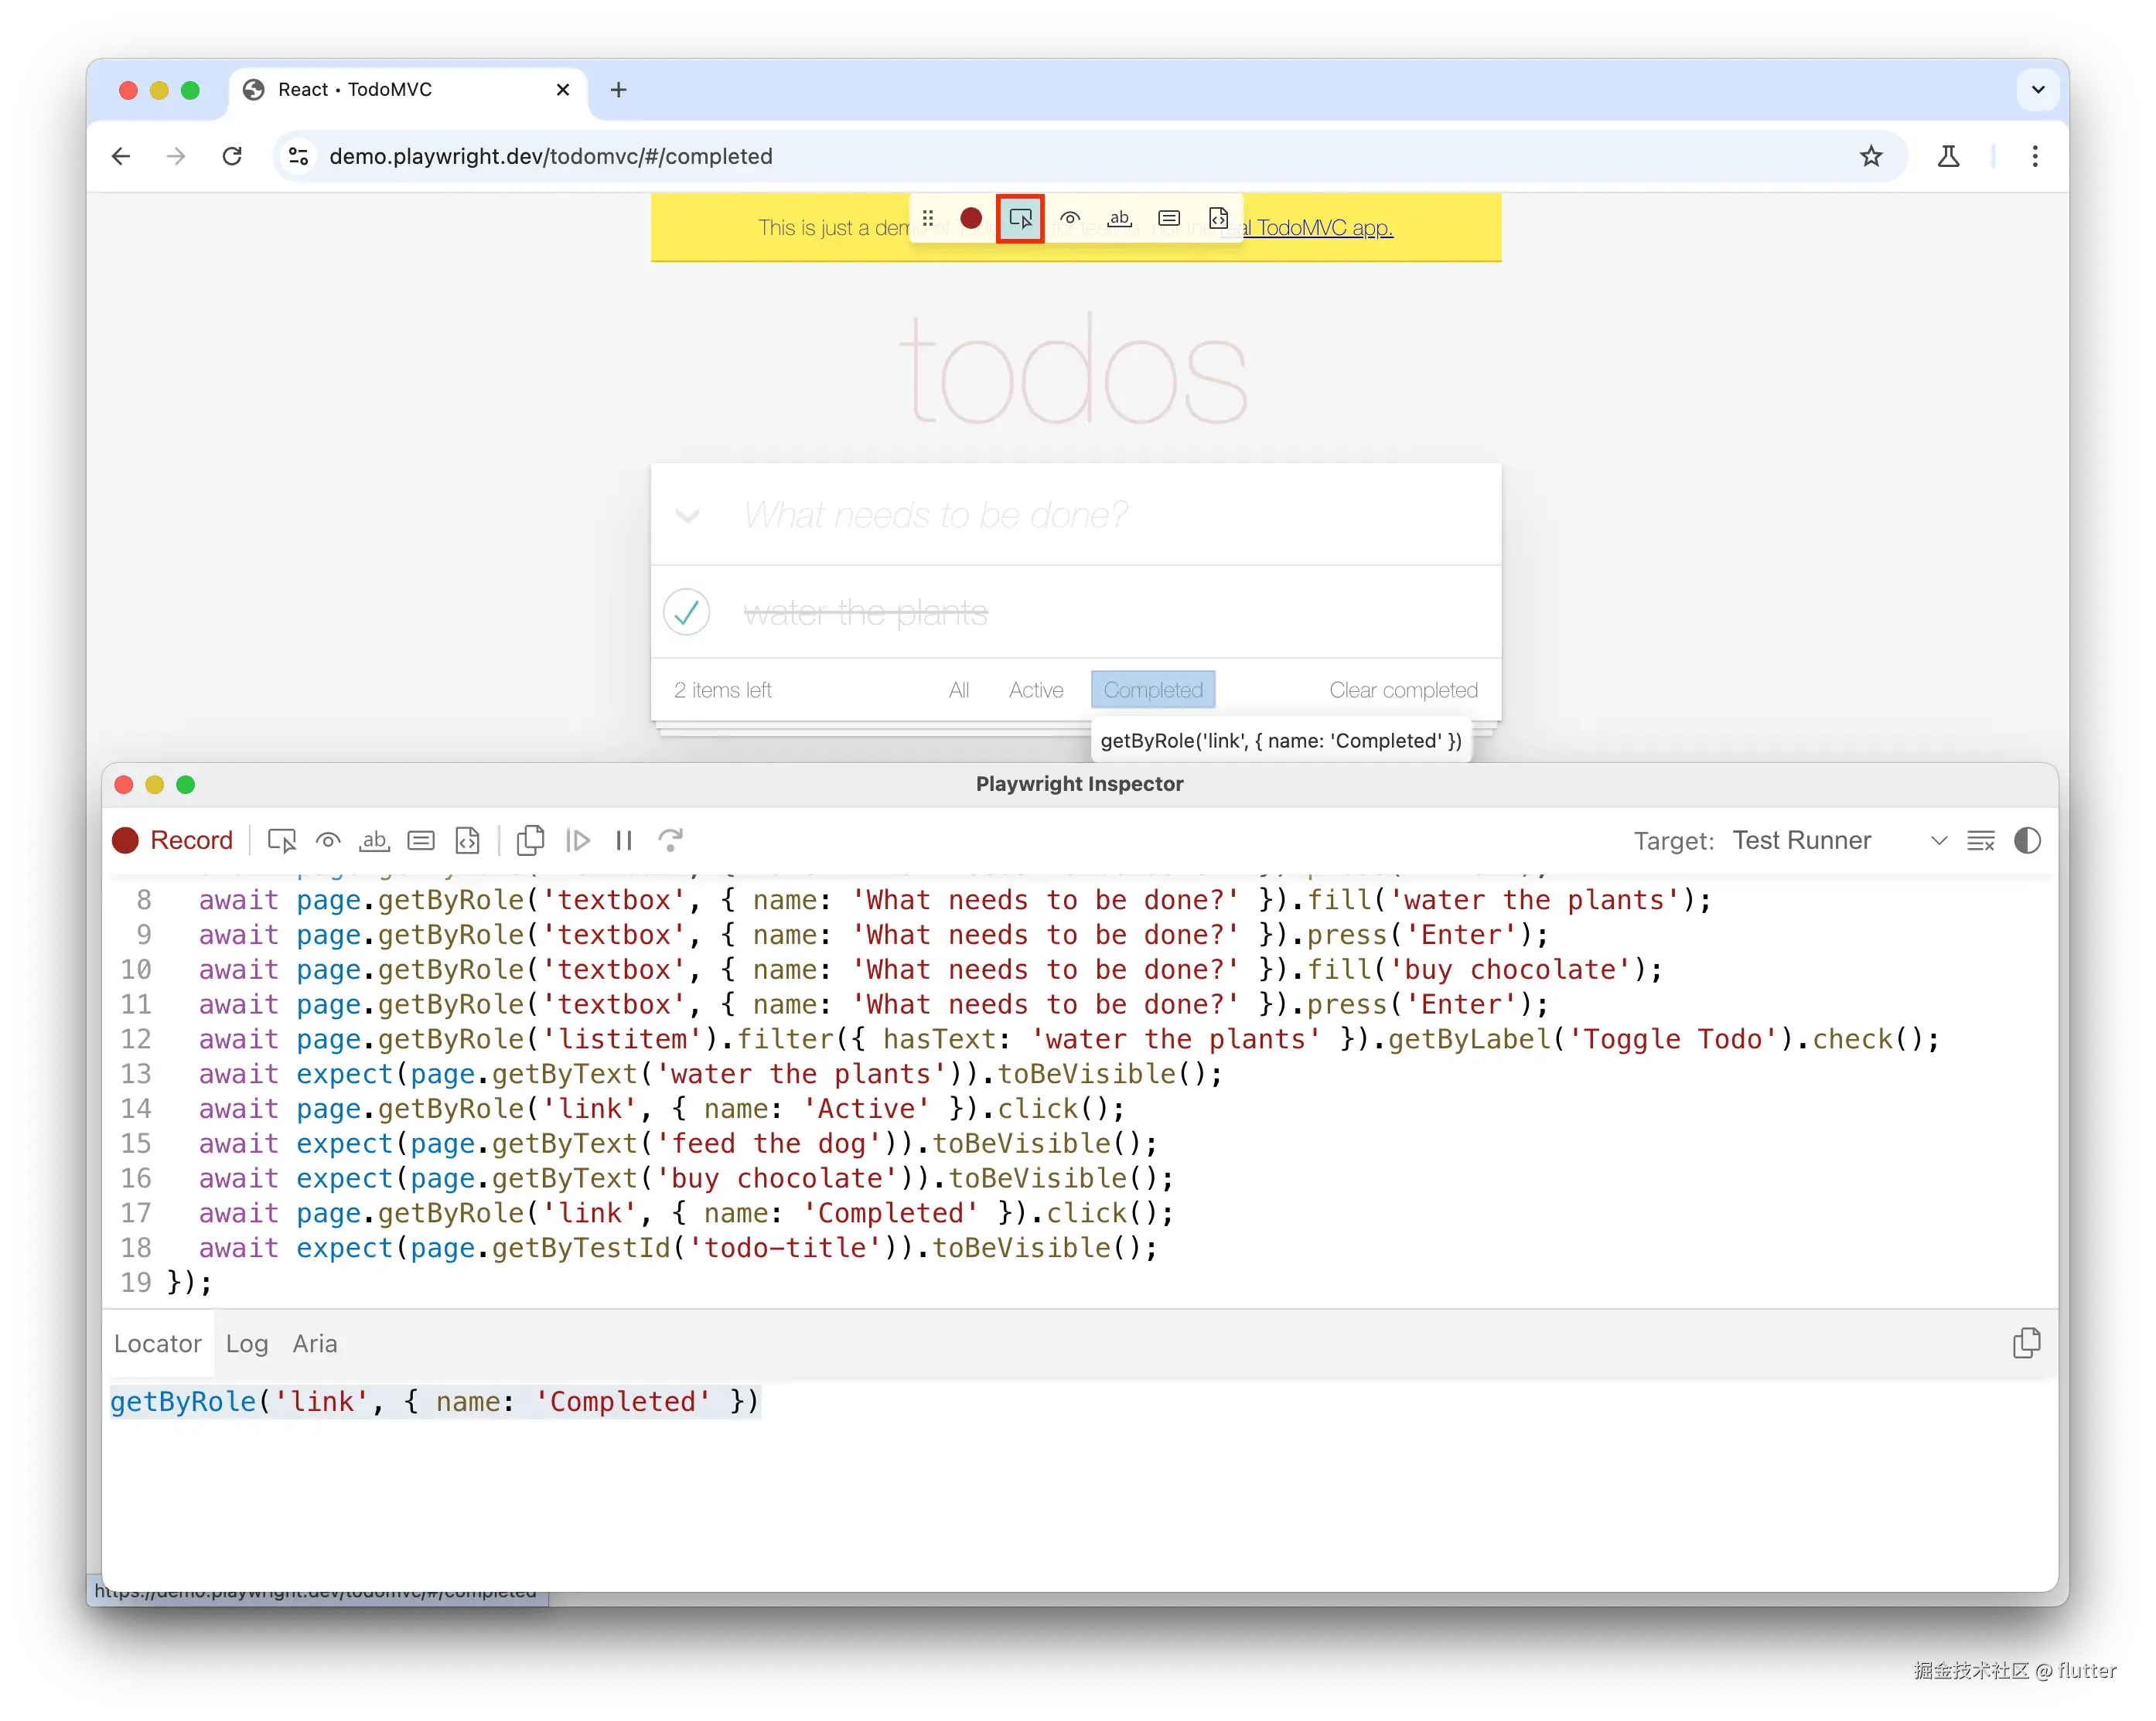Click Assert value icon in Inspector toolbar

click(421, 841)
